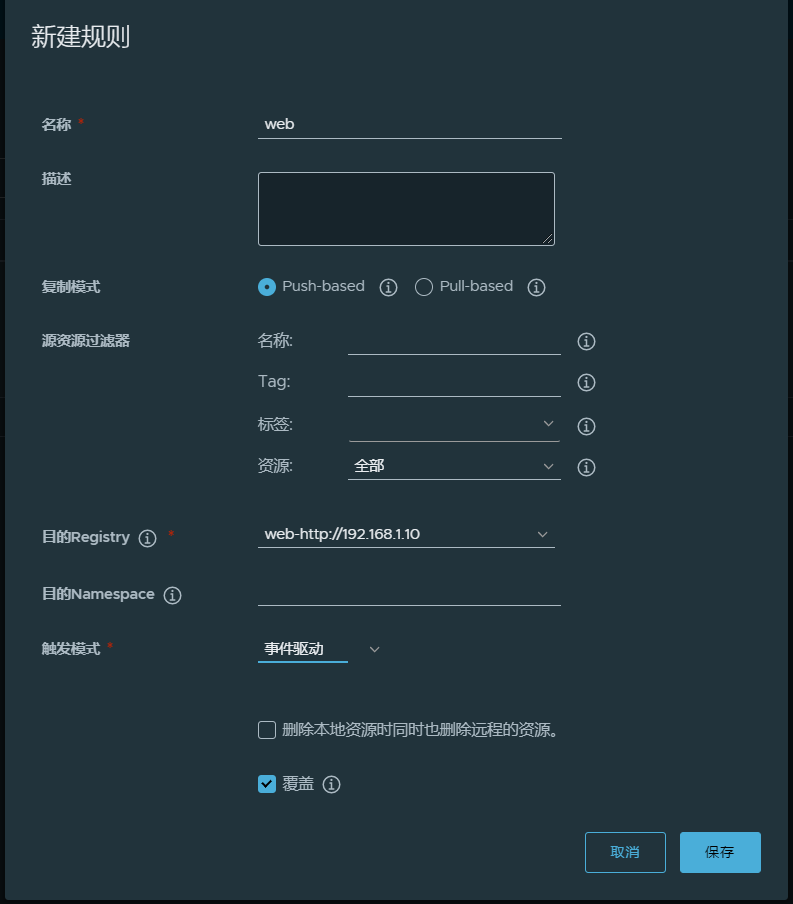Image resolution: width=793 pixels, height=904 pixels.
Task: Open the 触发模式 dropdown showing 事件驱动
Action: [x=319, y=649]
